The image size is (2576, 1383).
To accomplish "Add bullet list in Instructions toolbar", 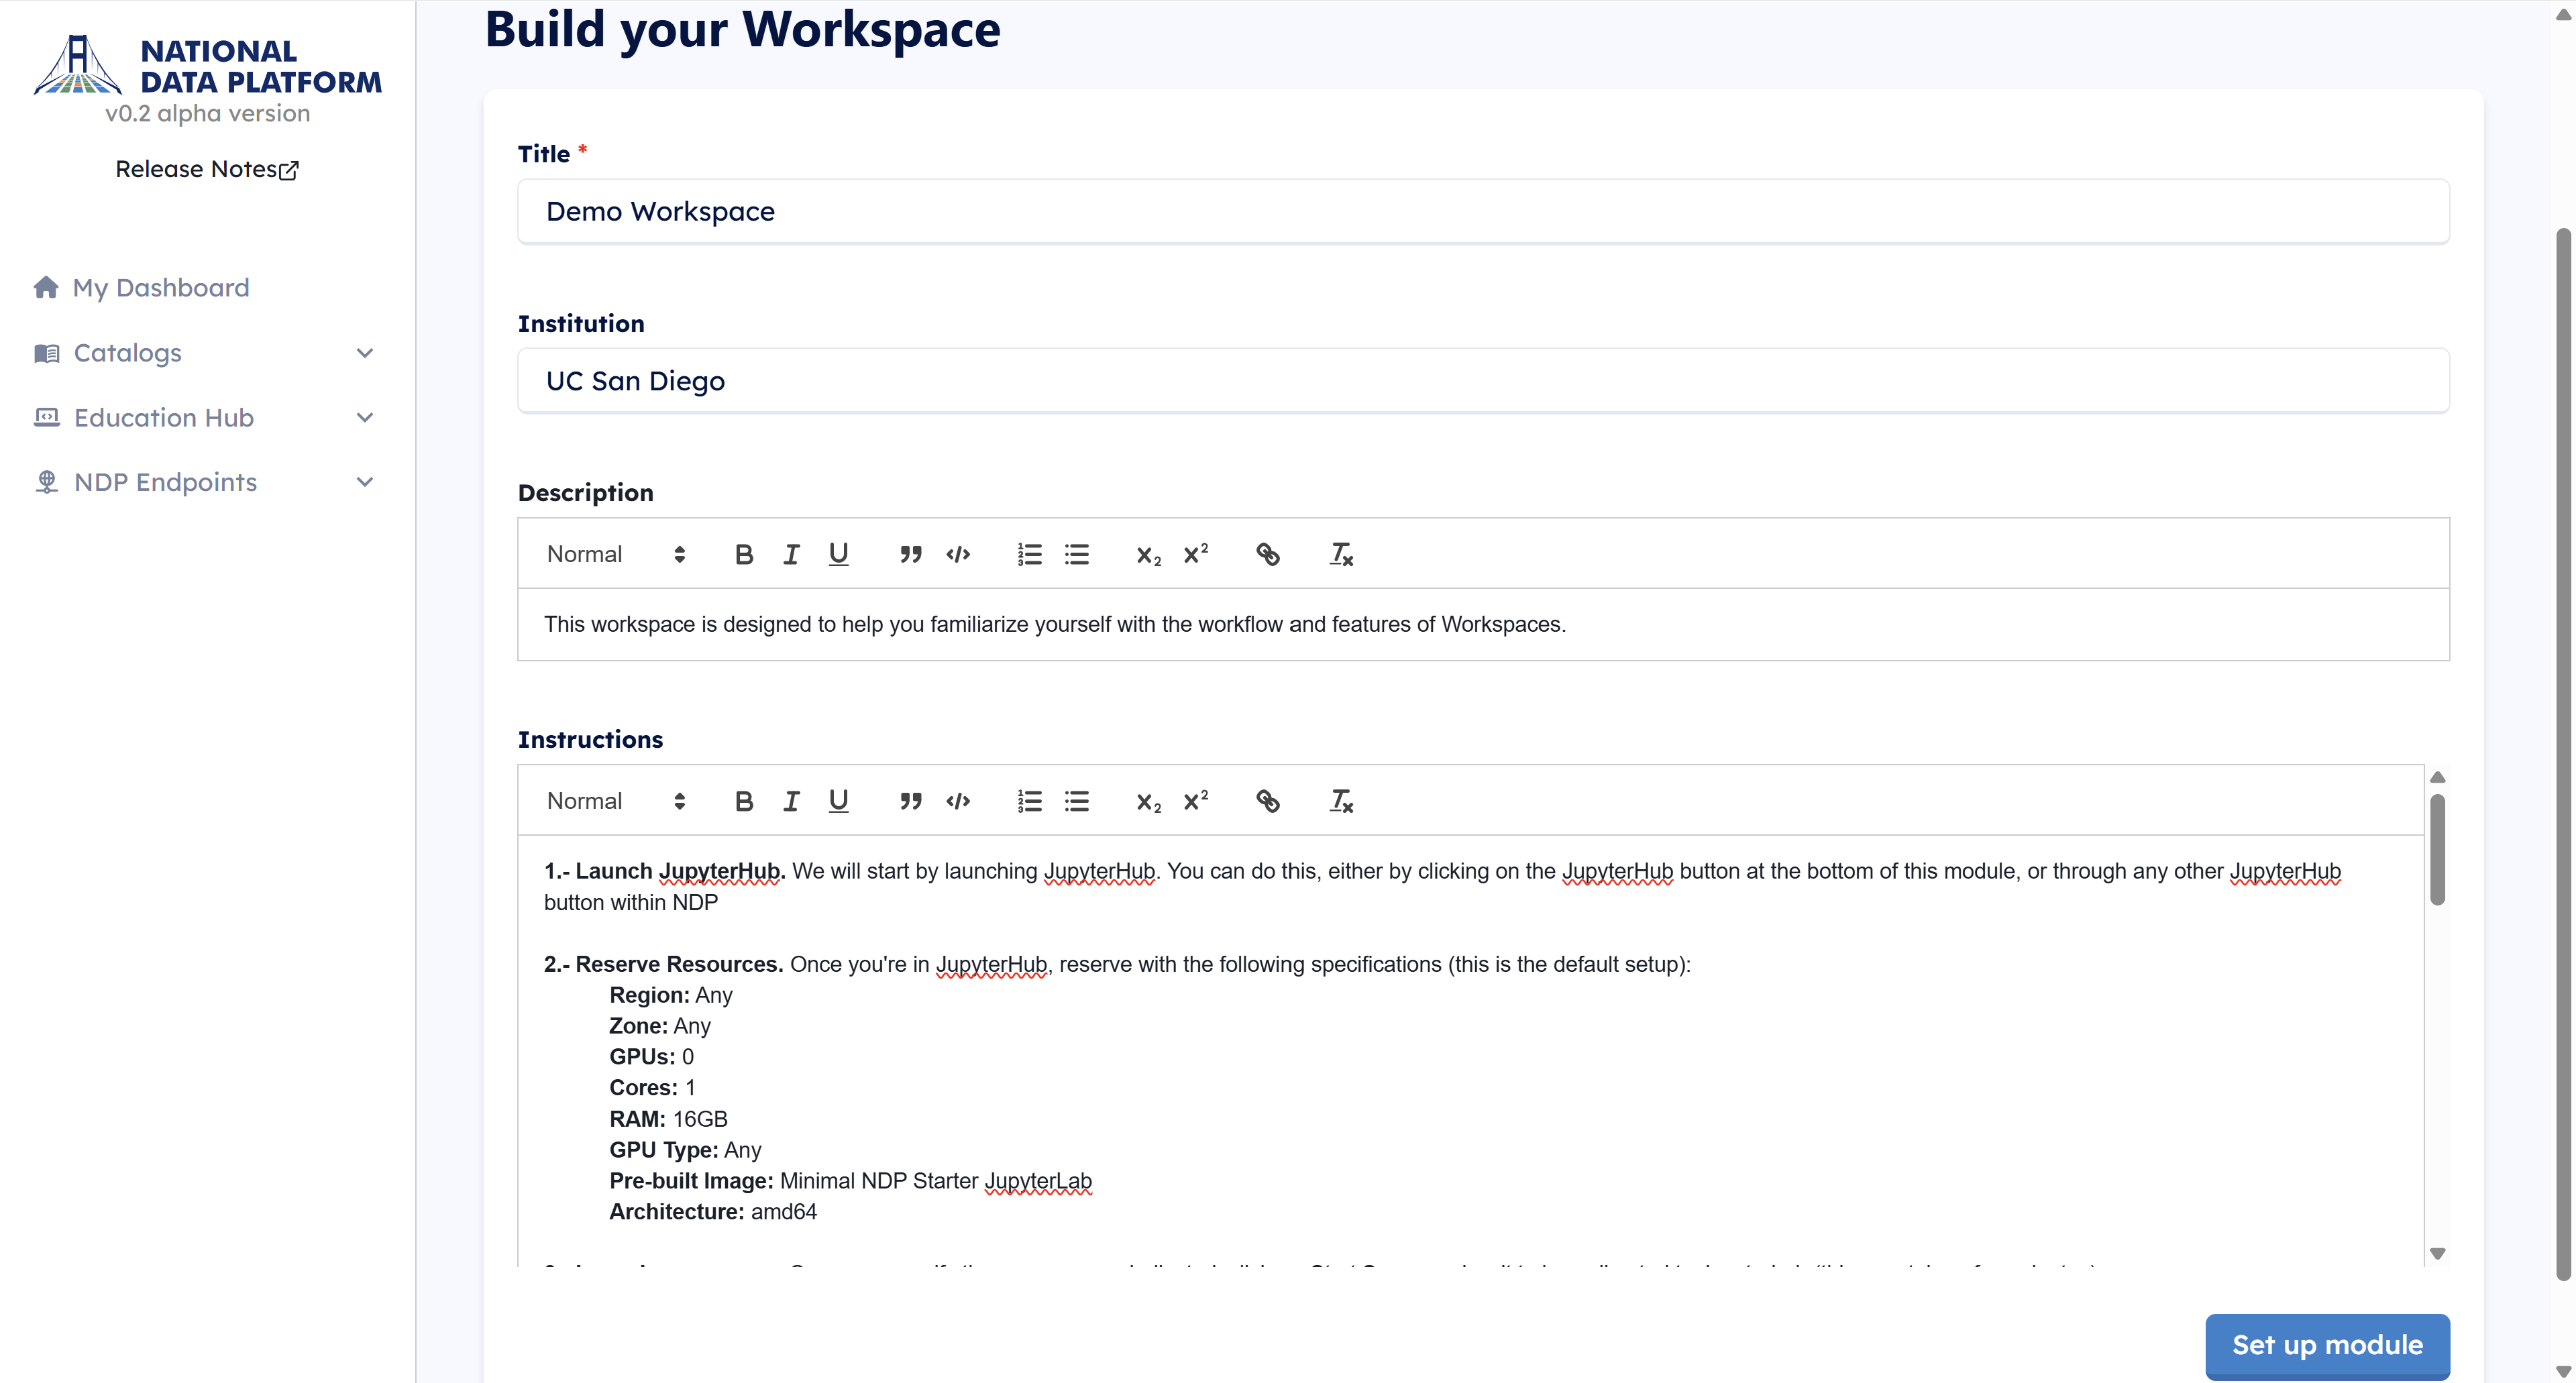I will [1077, 801].
